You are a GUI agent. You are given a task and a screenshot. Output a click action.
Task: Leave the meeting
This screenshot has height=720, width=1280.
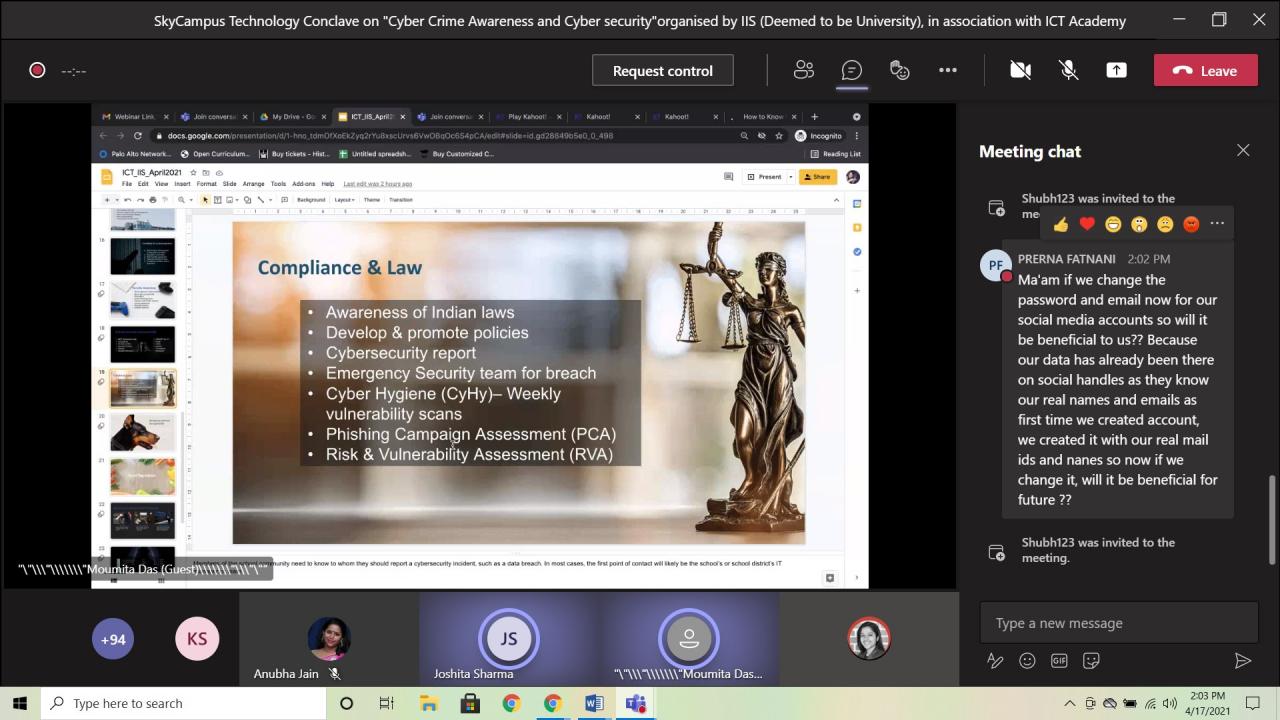(x=1205, y=70)
